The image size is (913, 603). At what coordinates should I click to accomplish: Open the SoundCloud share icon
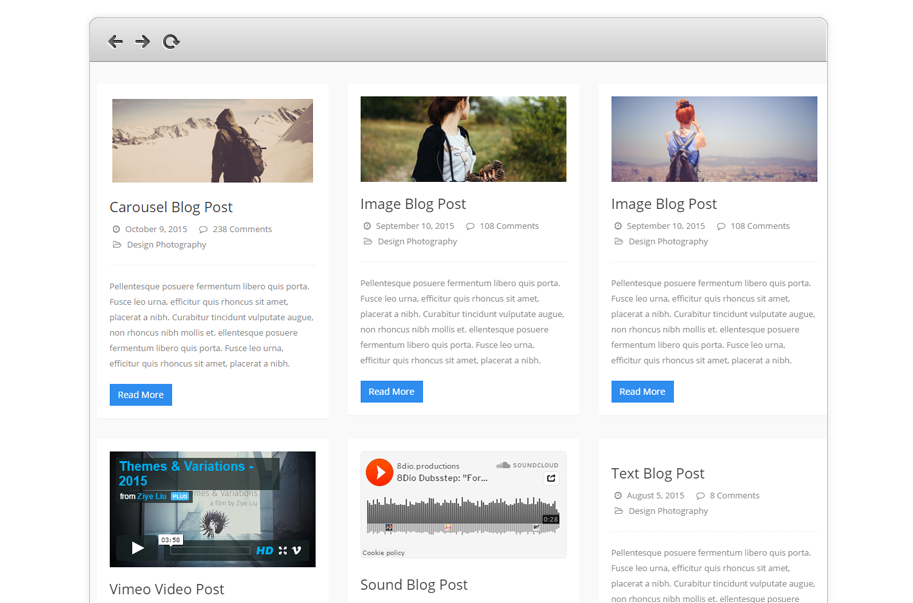coord(550,478)
